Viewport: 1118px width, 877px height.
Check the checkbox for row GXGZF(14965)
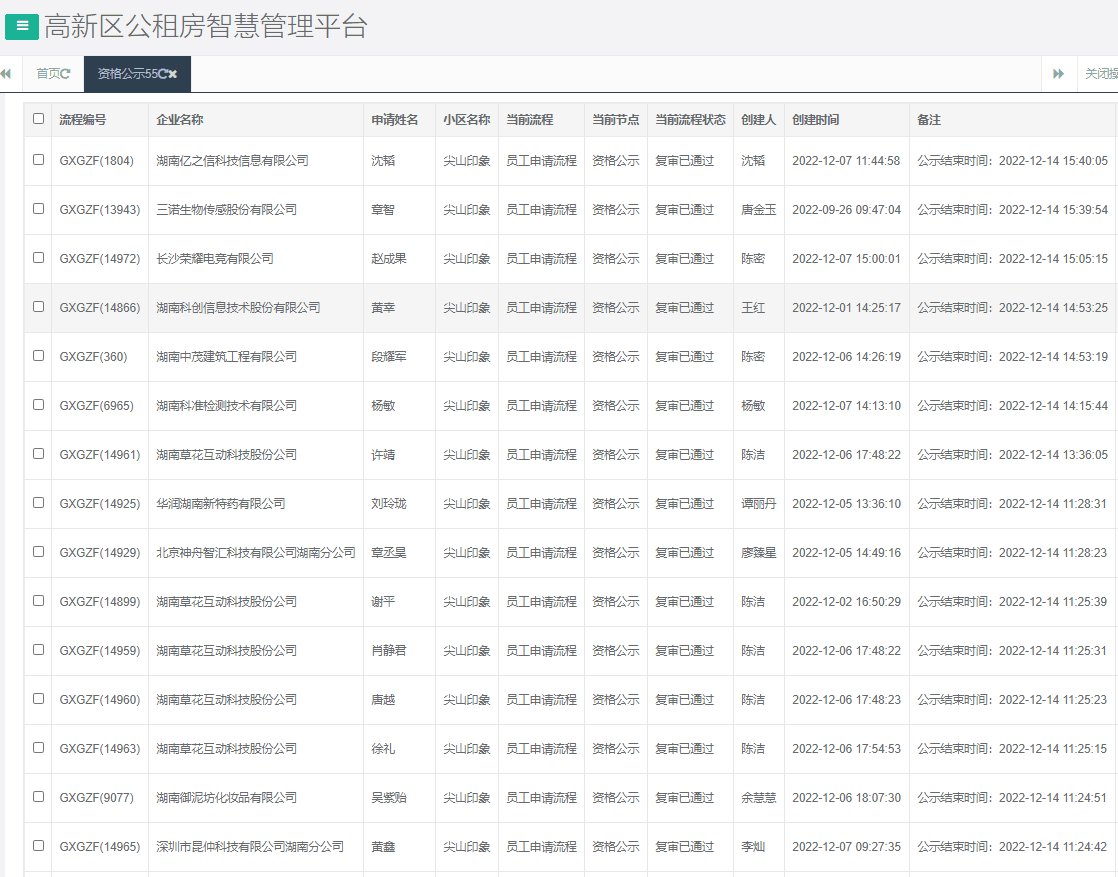point(37,846)
